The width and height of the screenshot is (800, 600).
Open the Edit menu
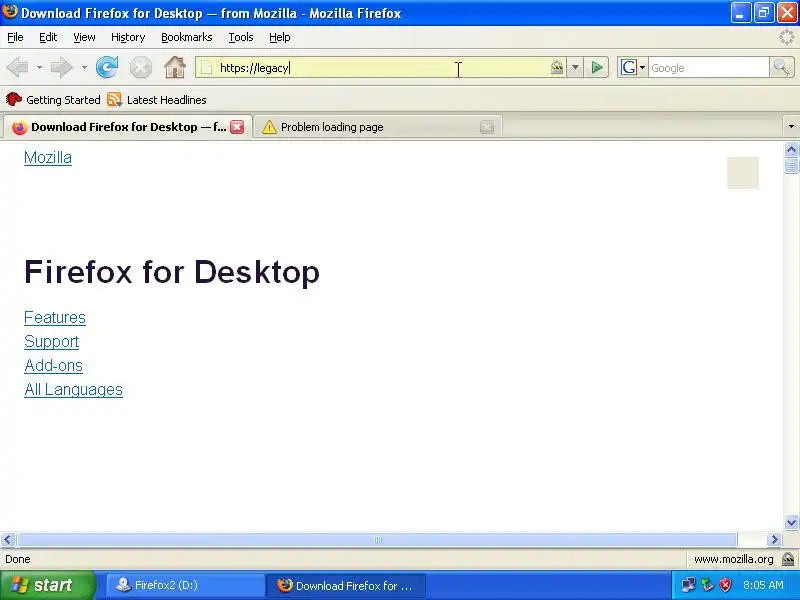(x=48, y=37)
